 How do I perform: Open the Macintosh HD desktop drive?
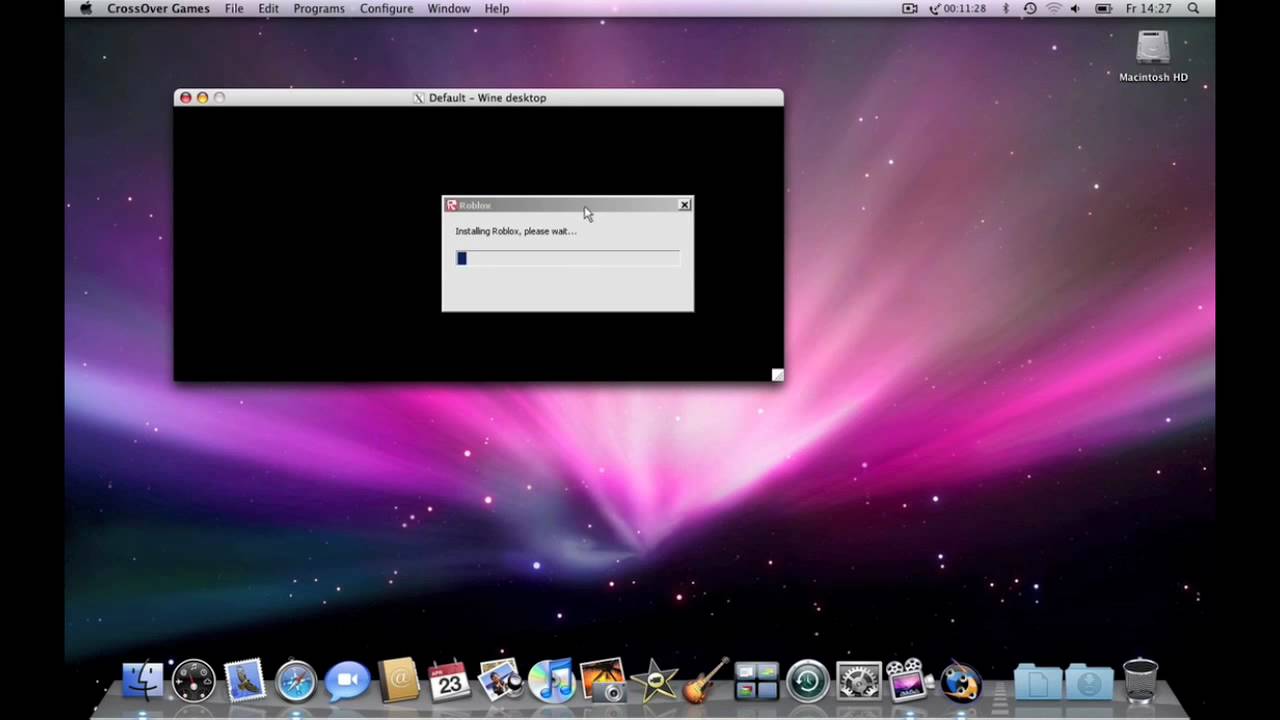[x=1153, y=56]
